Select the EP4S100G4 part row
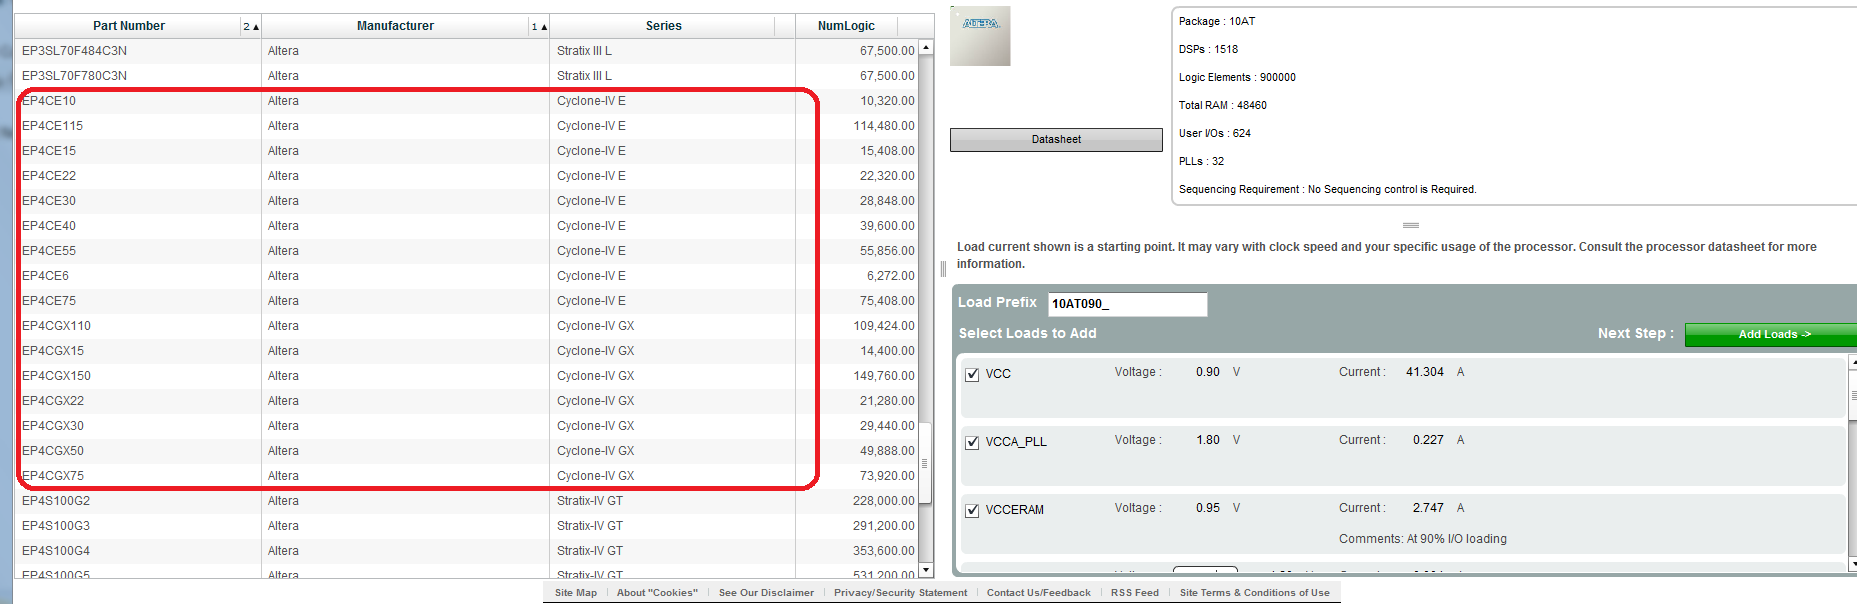 pyautogui.click(x=467, y=551)
